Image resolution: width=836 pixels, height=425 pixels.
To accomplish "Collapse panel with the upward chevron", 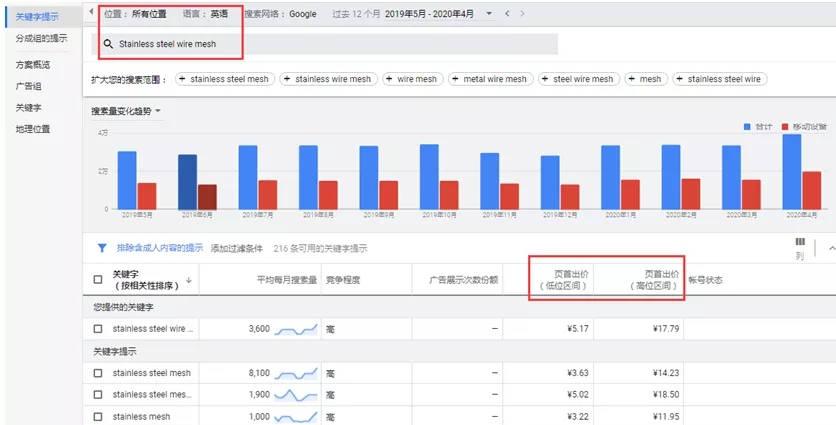I will (x=831, y=248).
